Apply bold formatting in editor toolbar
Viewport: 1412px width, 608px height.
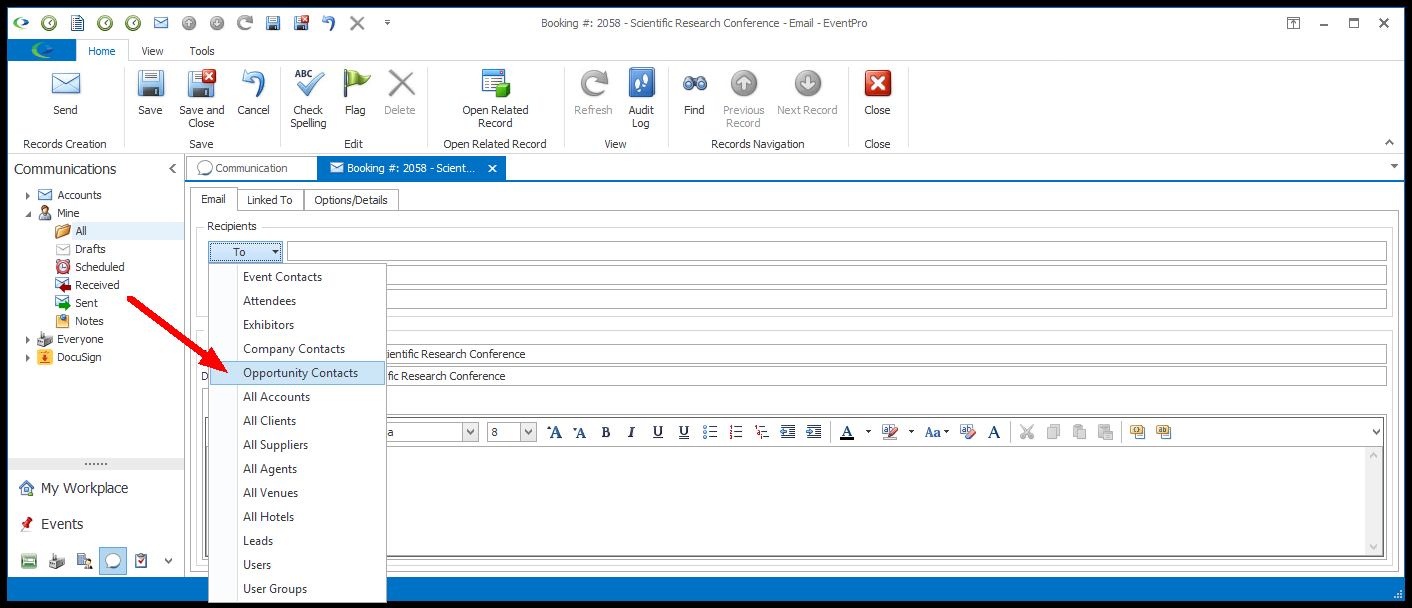pyautogui.click(x=606, y=432)
